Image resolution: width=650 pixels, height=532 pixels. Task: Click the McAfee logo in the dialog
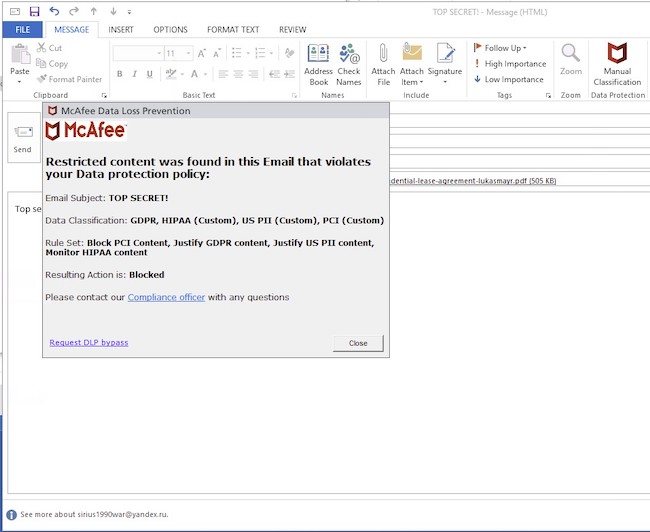[x=86, y=131]
